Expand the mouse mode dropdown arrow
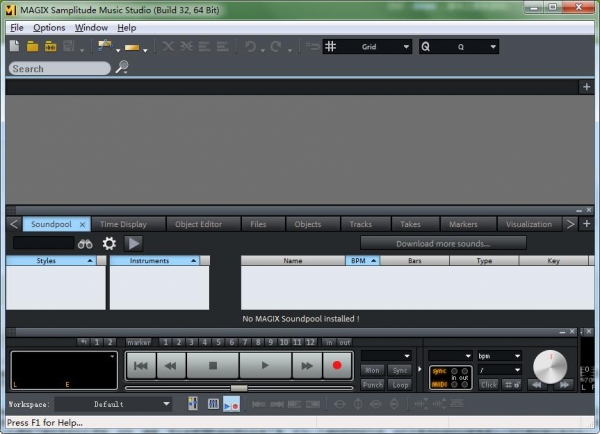 [x=118, y=51]
